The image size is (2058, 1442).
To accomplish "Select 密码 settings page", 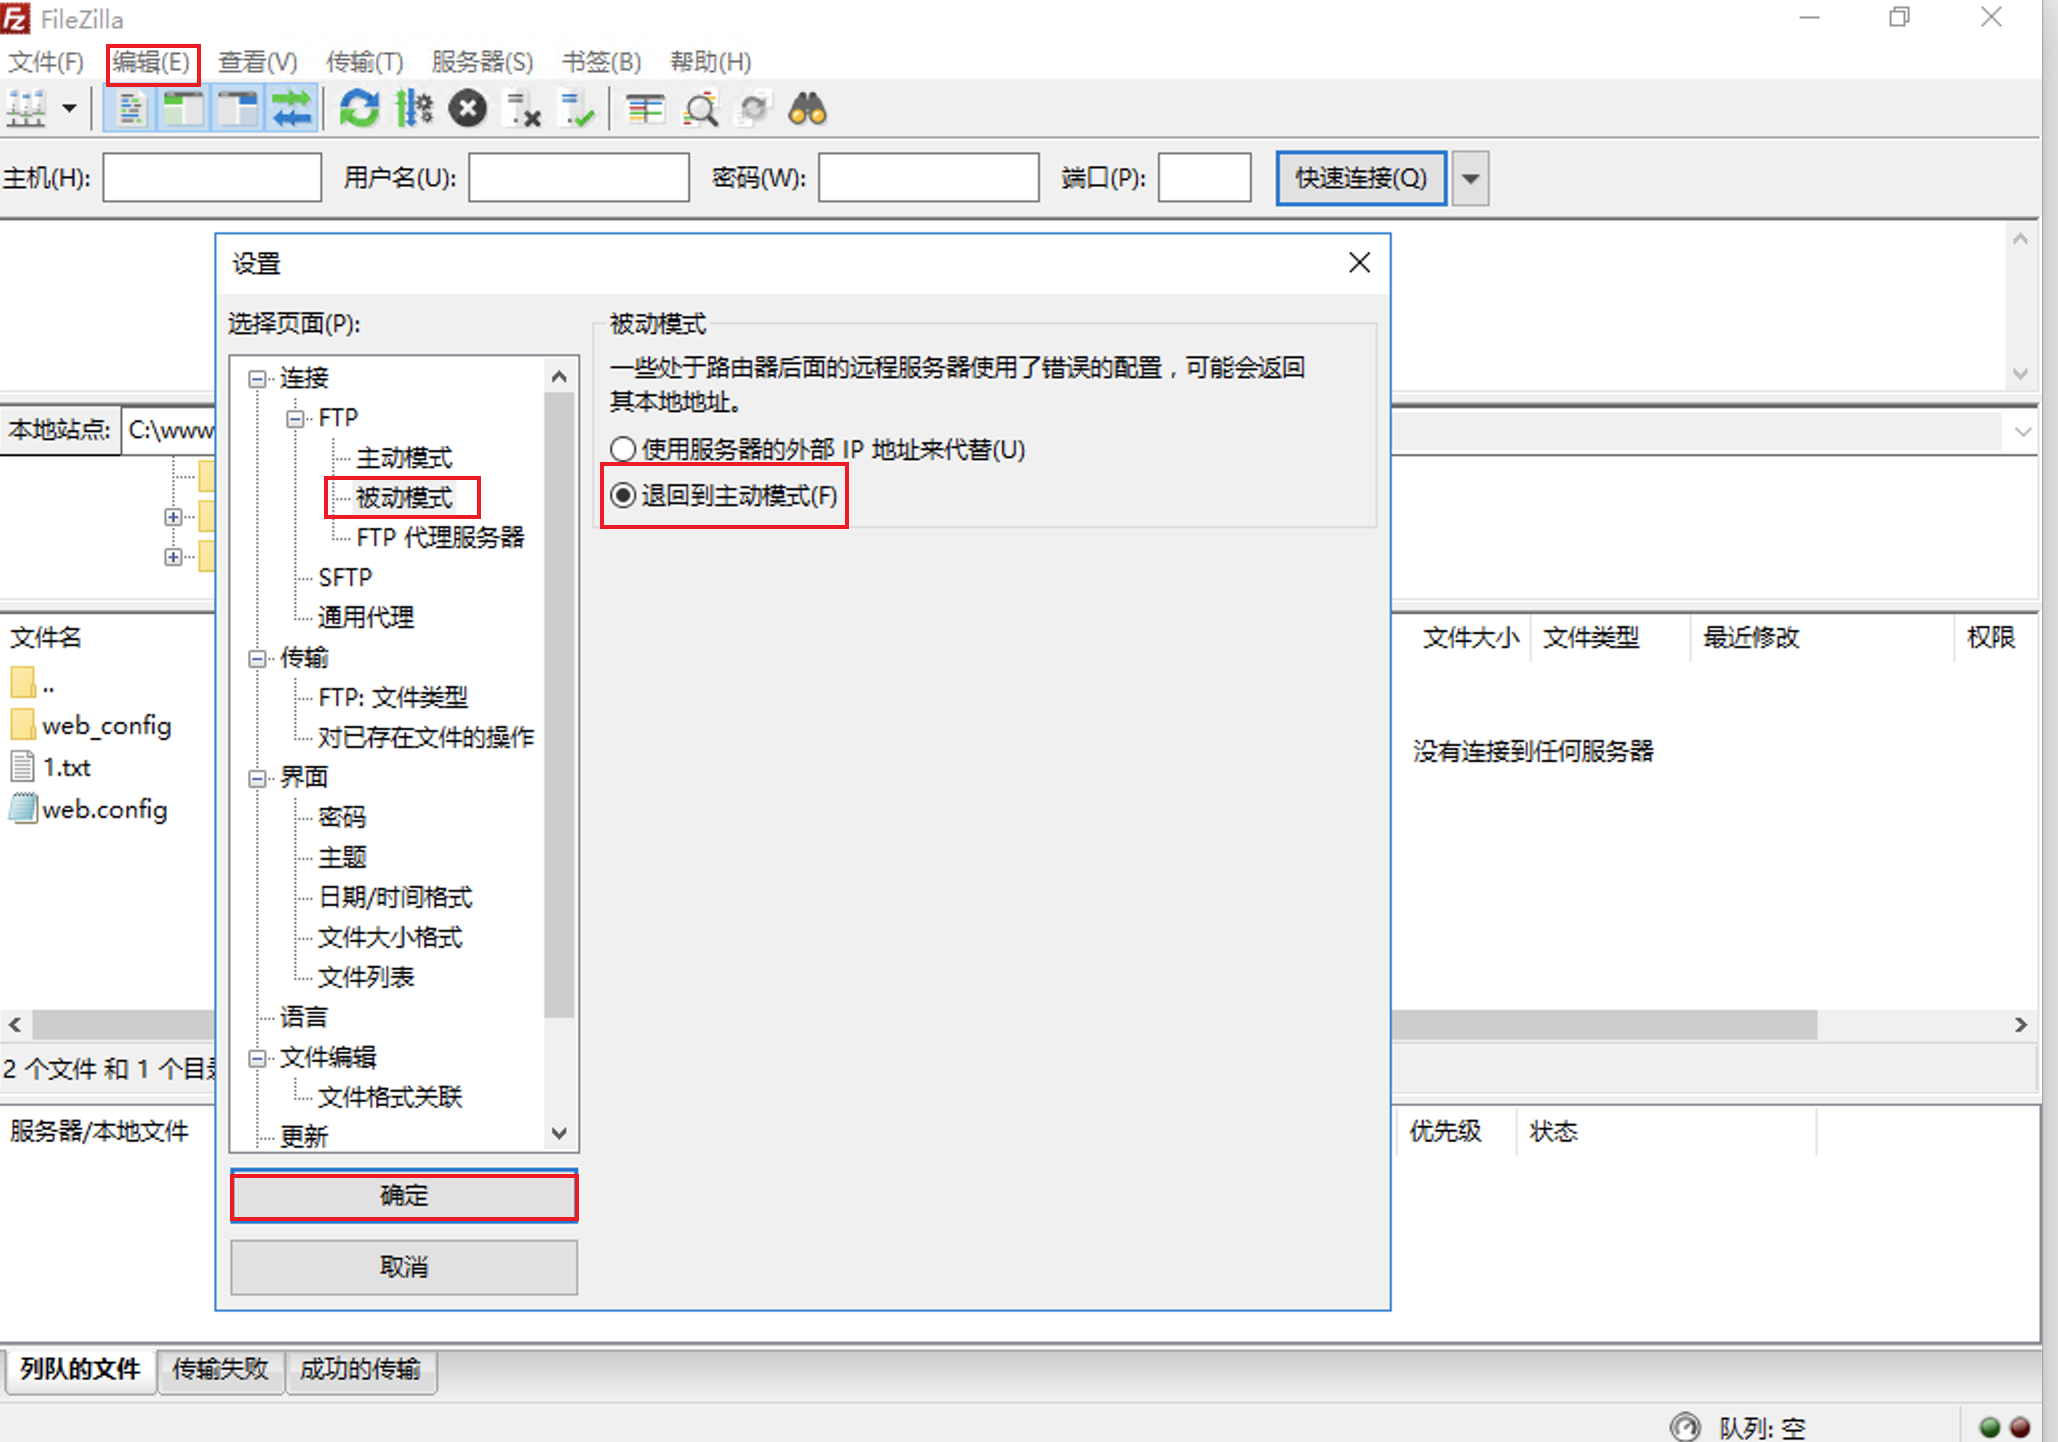I will [342, 817].
